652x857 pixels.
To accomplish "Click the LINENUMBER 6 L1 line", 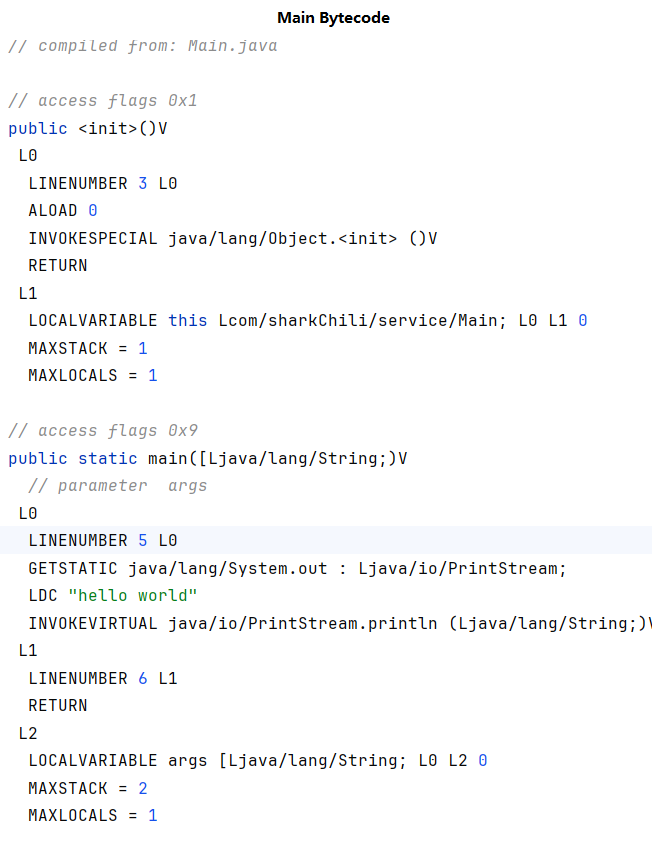I will pyautogui.click(x=102, y=678).
